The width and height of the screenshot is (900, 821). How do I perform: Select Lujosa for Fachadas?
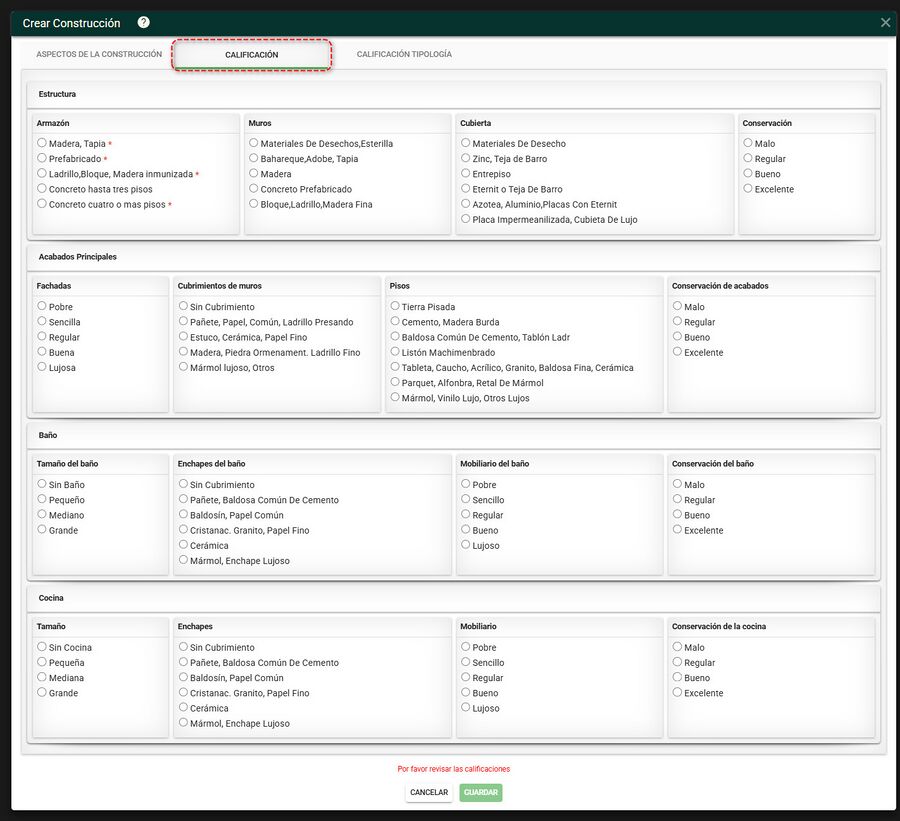[x=42, y=366]
